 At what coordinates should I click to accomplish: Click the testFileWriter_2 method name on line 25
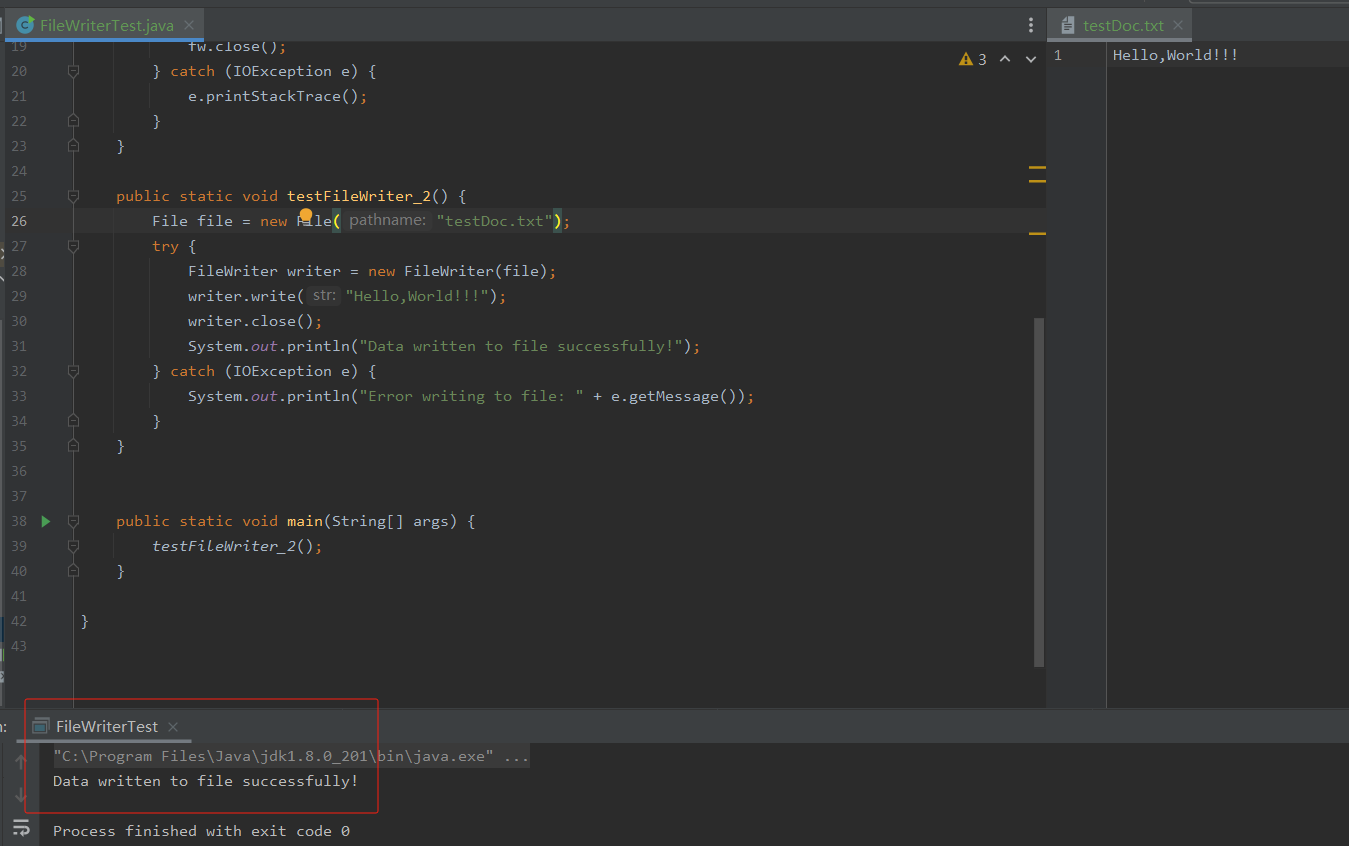pos(359,196)
